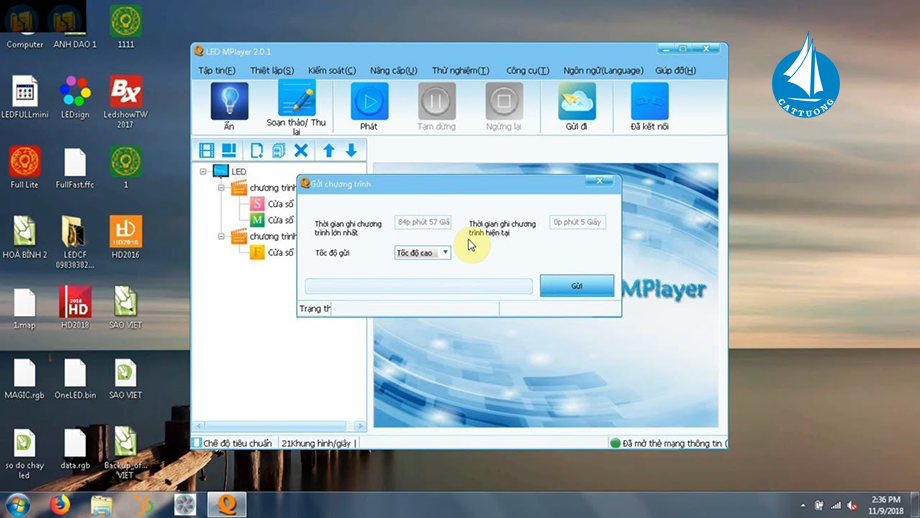Open the Ngôn ngữ(Language) menu

(x=603, y=70)
